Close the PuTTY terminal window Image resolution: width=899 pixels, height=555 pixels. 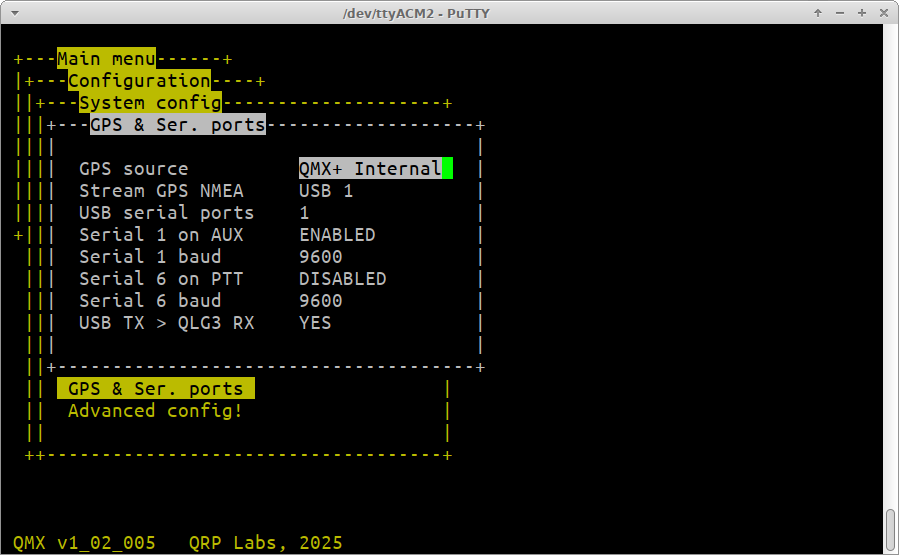pos(882,13)
